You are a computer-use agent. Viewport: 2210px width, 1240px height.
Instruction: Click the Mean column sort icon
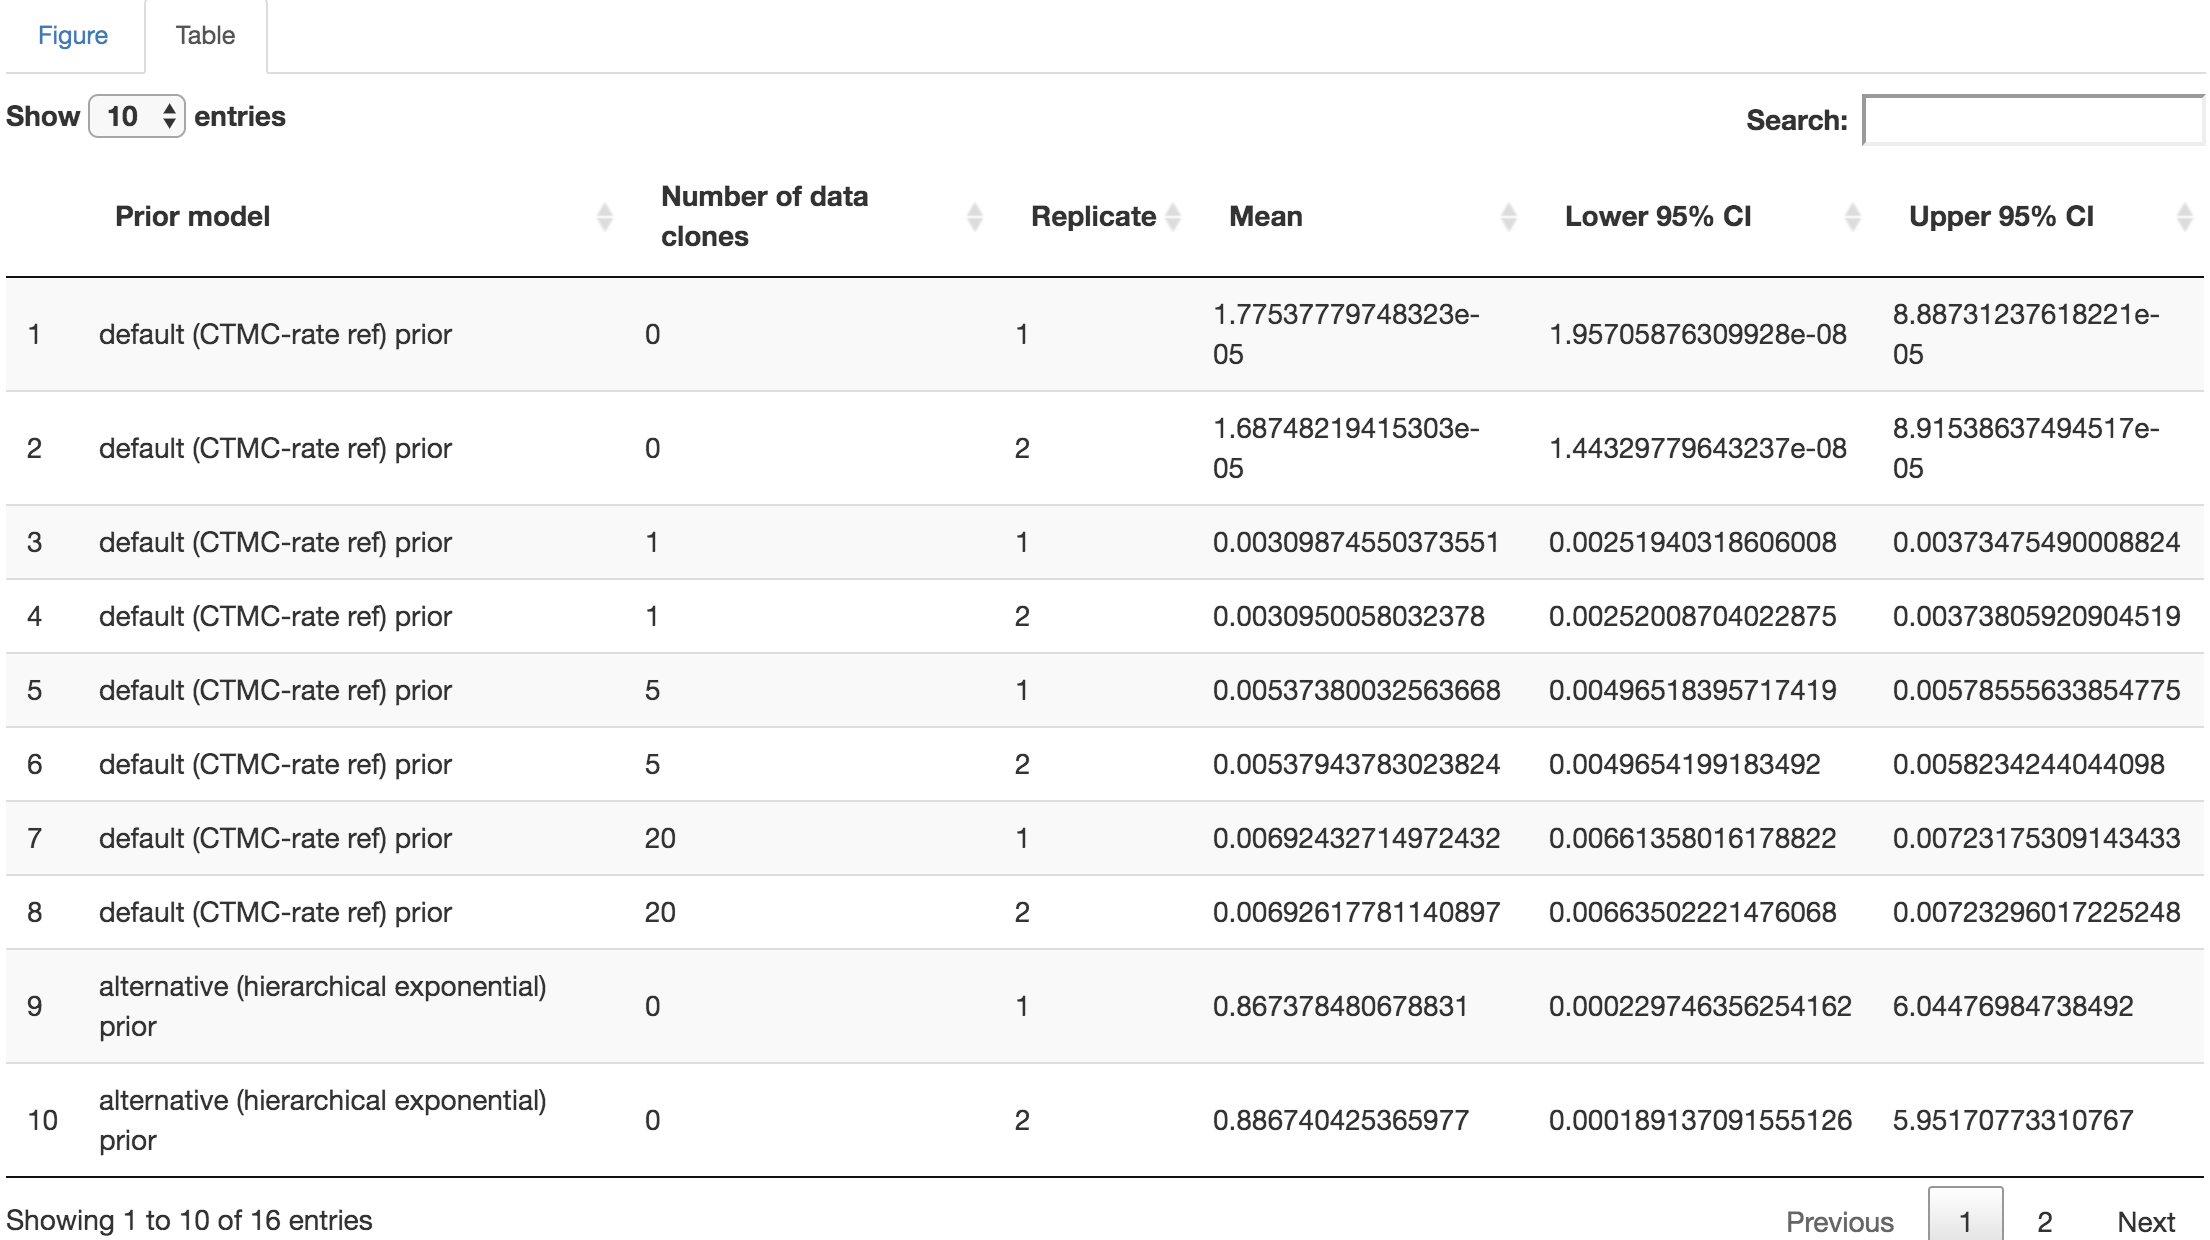coord(1509,216)
